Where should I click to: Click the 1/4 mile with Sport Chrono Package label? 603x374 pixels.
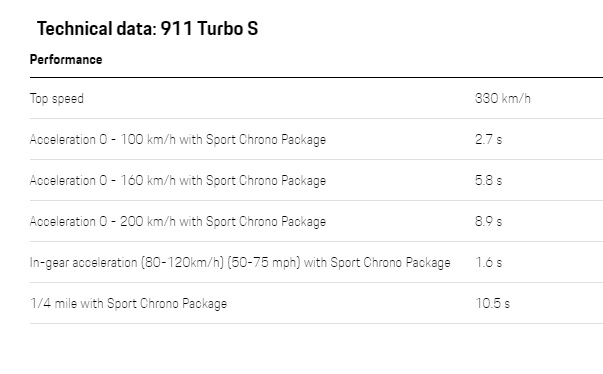pyautogui.click(x=128, y=304)
